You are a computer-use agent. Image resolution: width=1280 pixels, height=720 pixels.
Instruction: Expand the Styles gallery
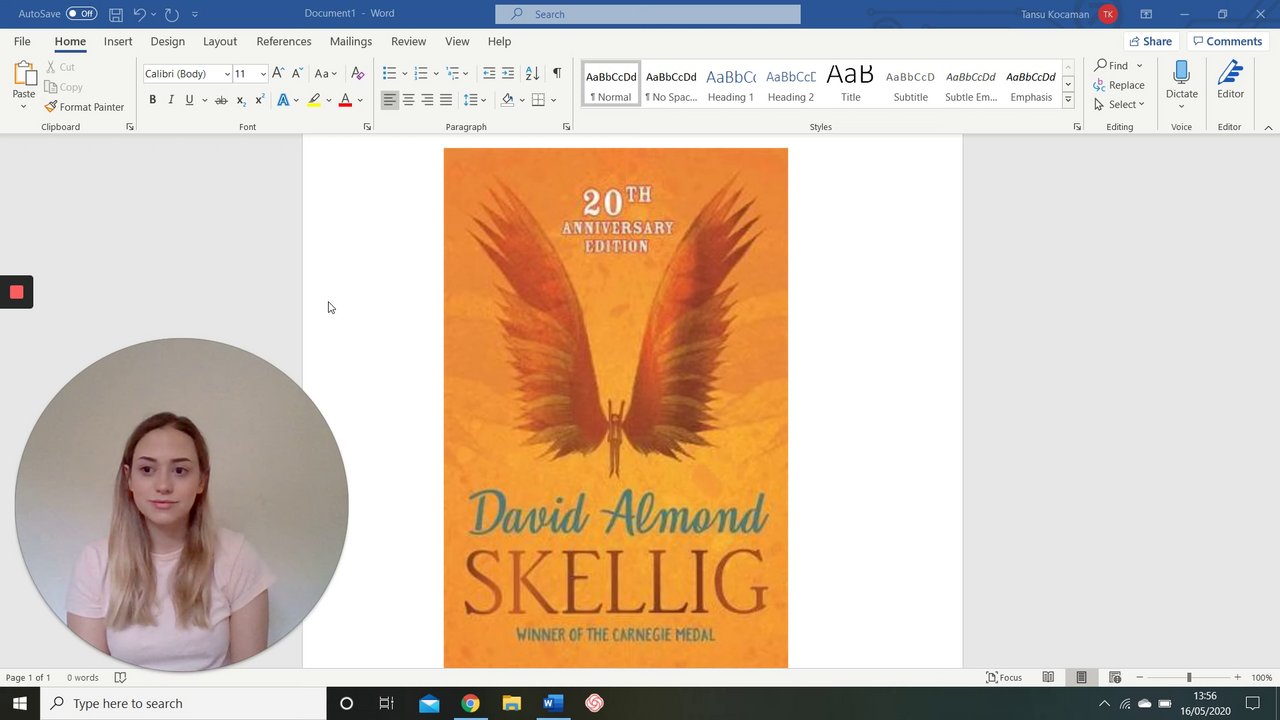coord(1068,100)
